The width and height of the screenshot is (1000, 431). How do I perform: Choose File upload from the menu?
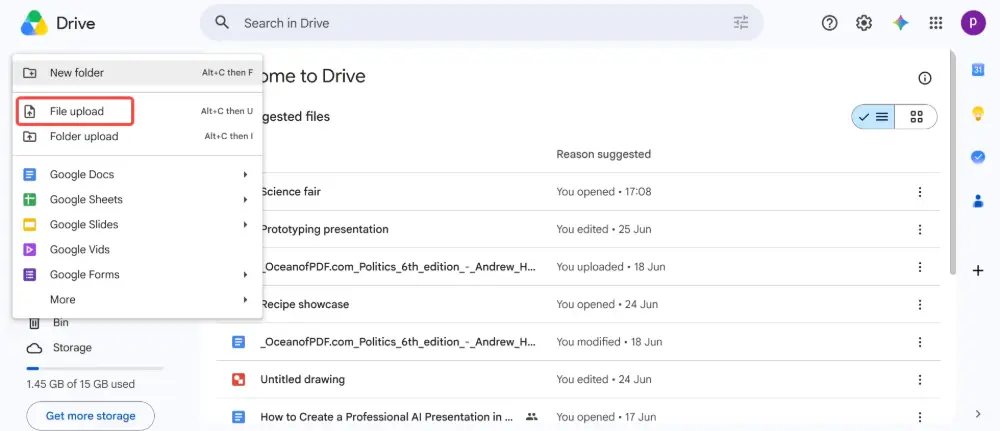[137, 111]
